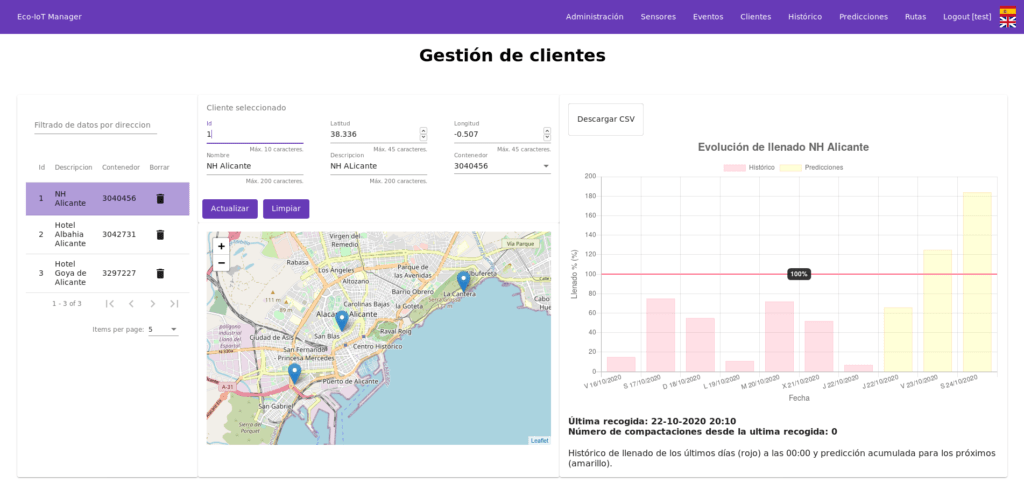The height and width of the screenshot is (482, 1024).
Task: Open Eventos page
Action: pos(708,17)
